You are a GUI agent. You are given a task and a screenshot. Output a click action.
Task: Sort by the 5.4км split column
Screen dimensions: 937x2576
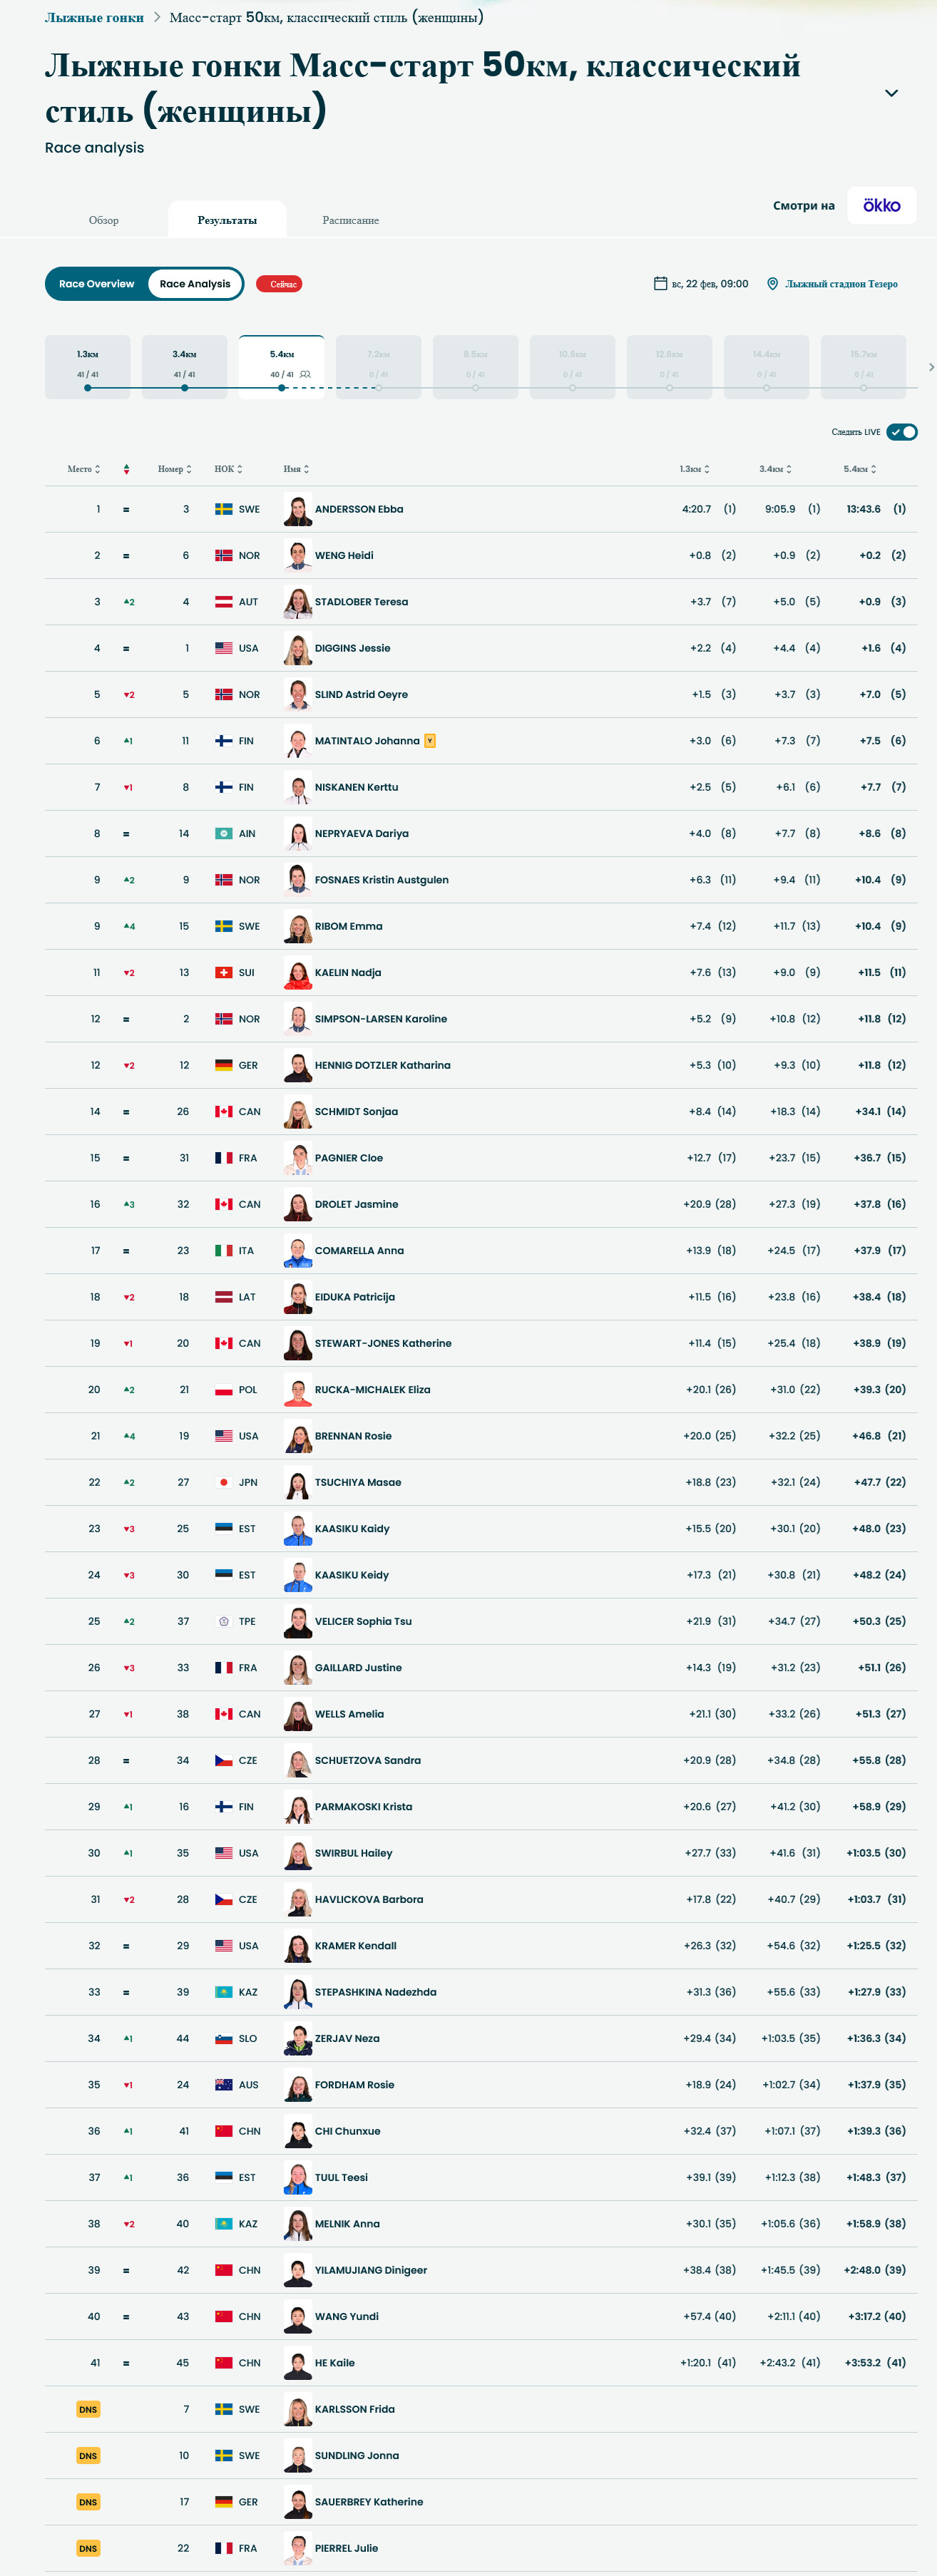point(860,469)
